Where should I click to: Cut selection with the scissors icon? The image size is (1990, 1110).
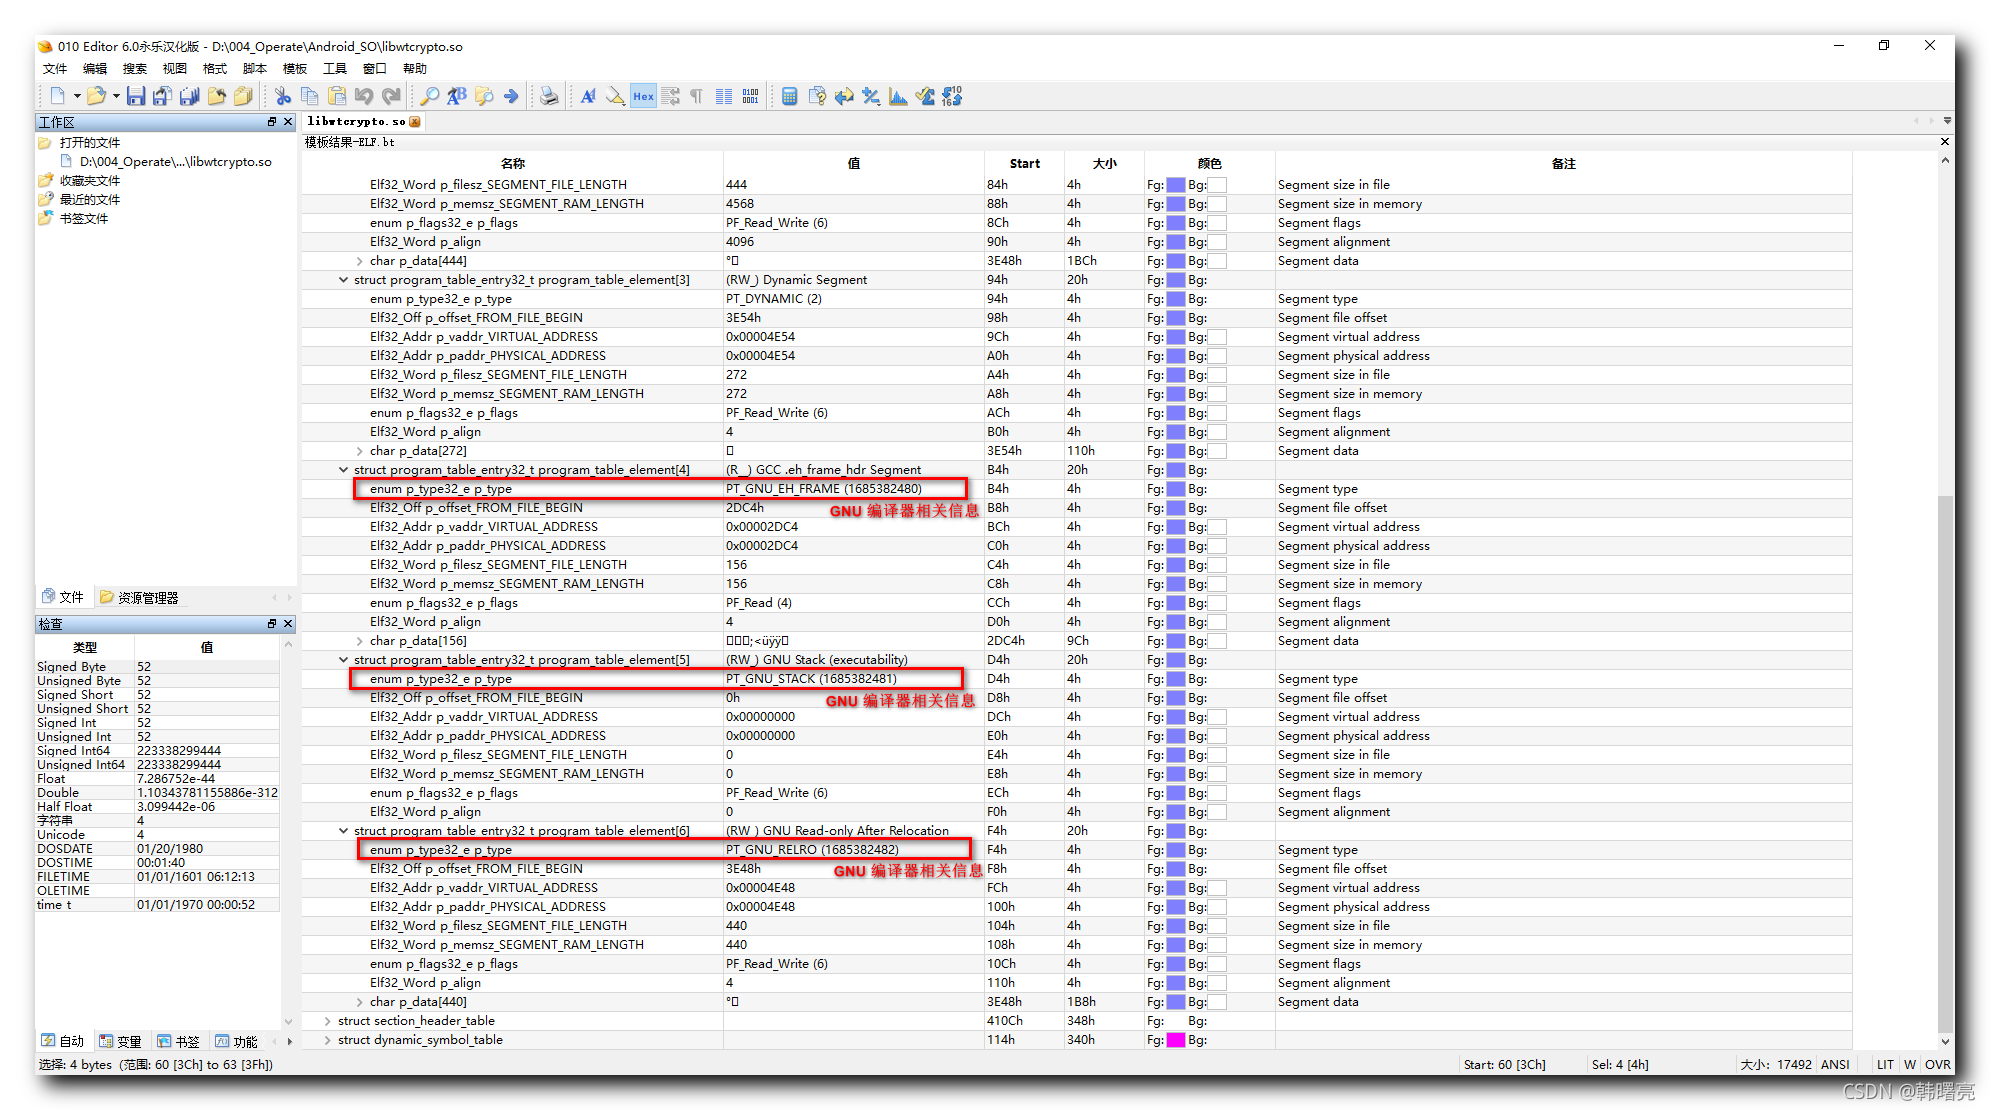coord(283,96)
